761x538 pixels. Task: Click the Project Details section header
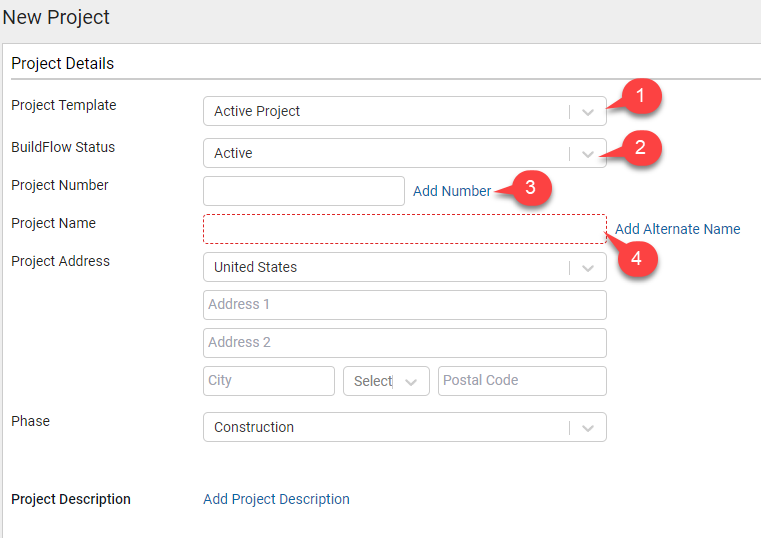[63, 64]
